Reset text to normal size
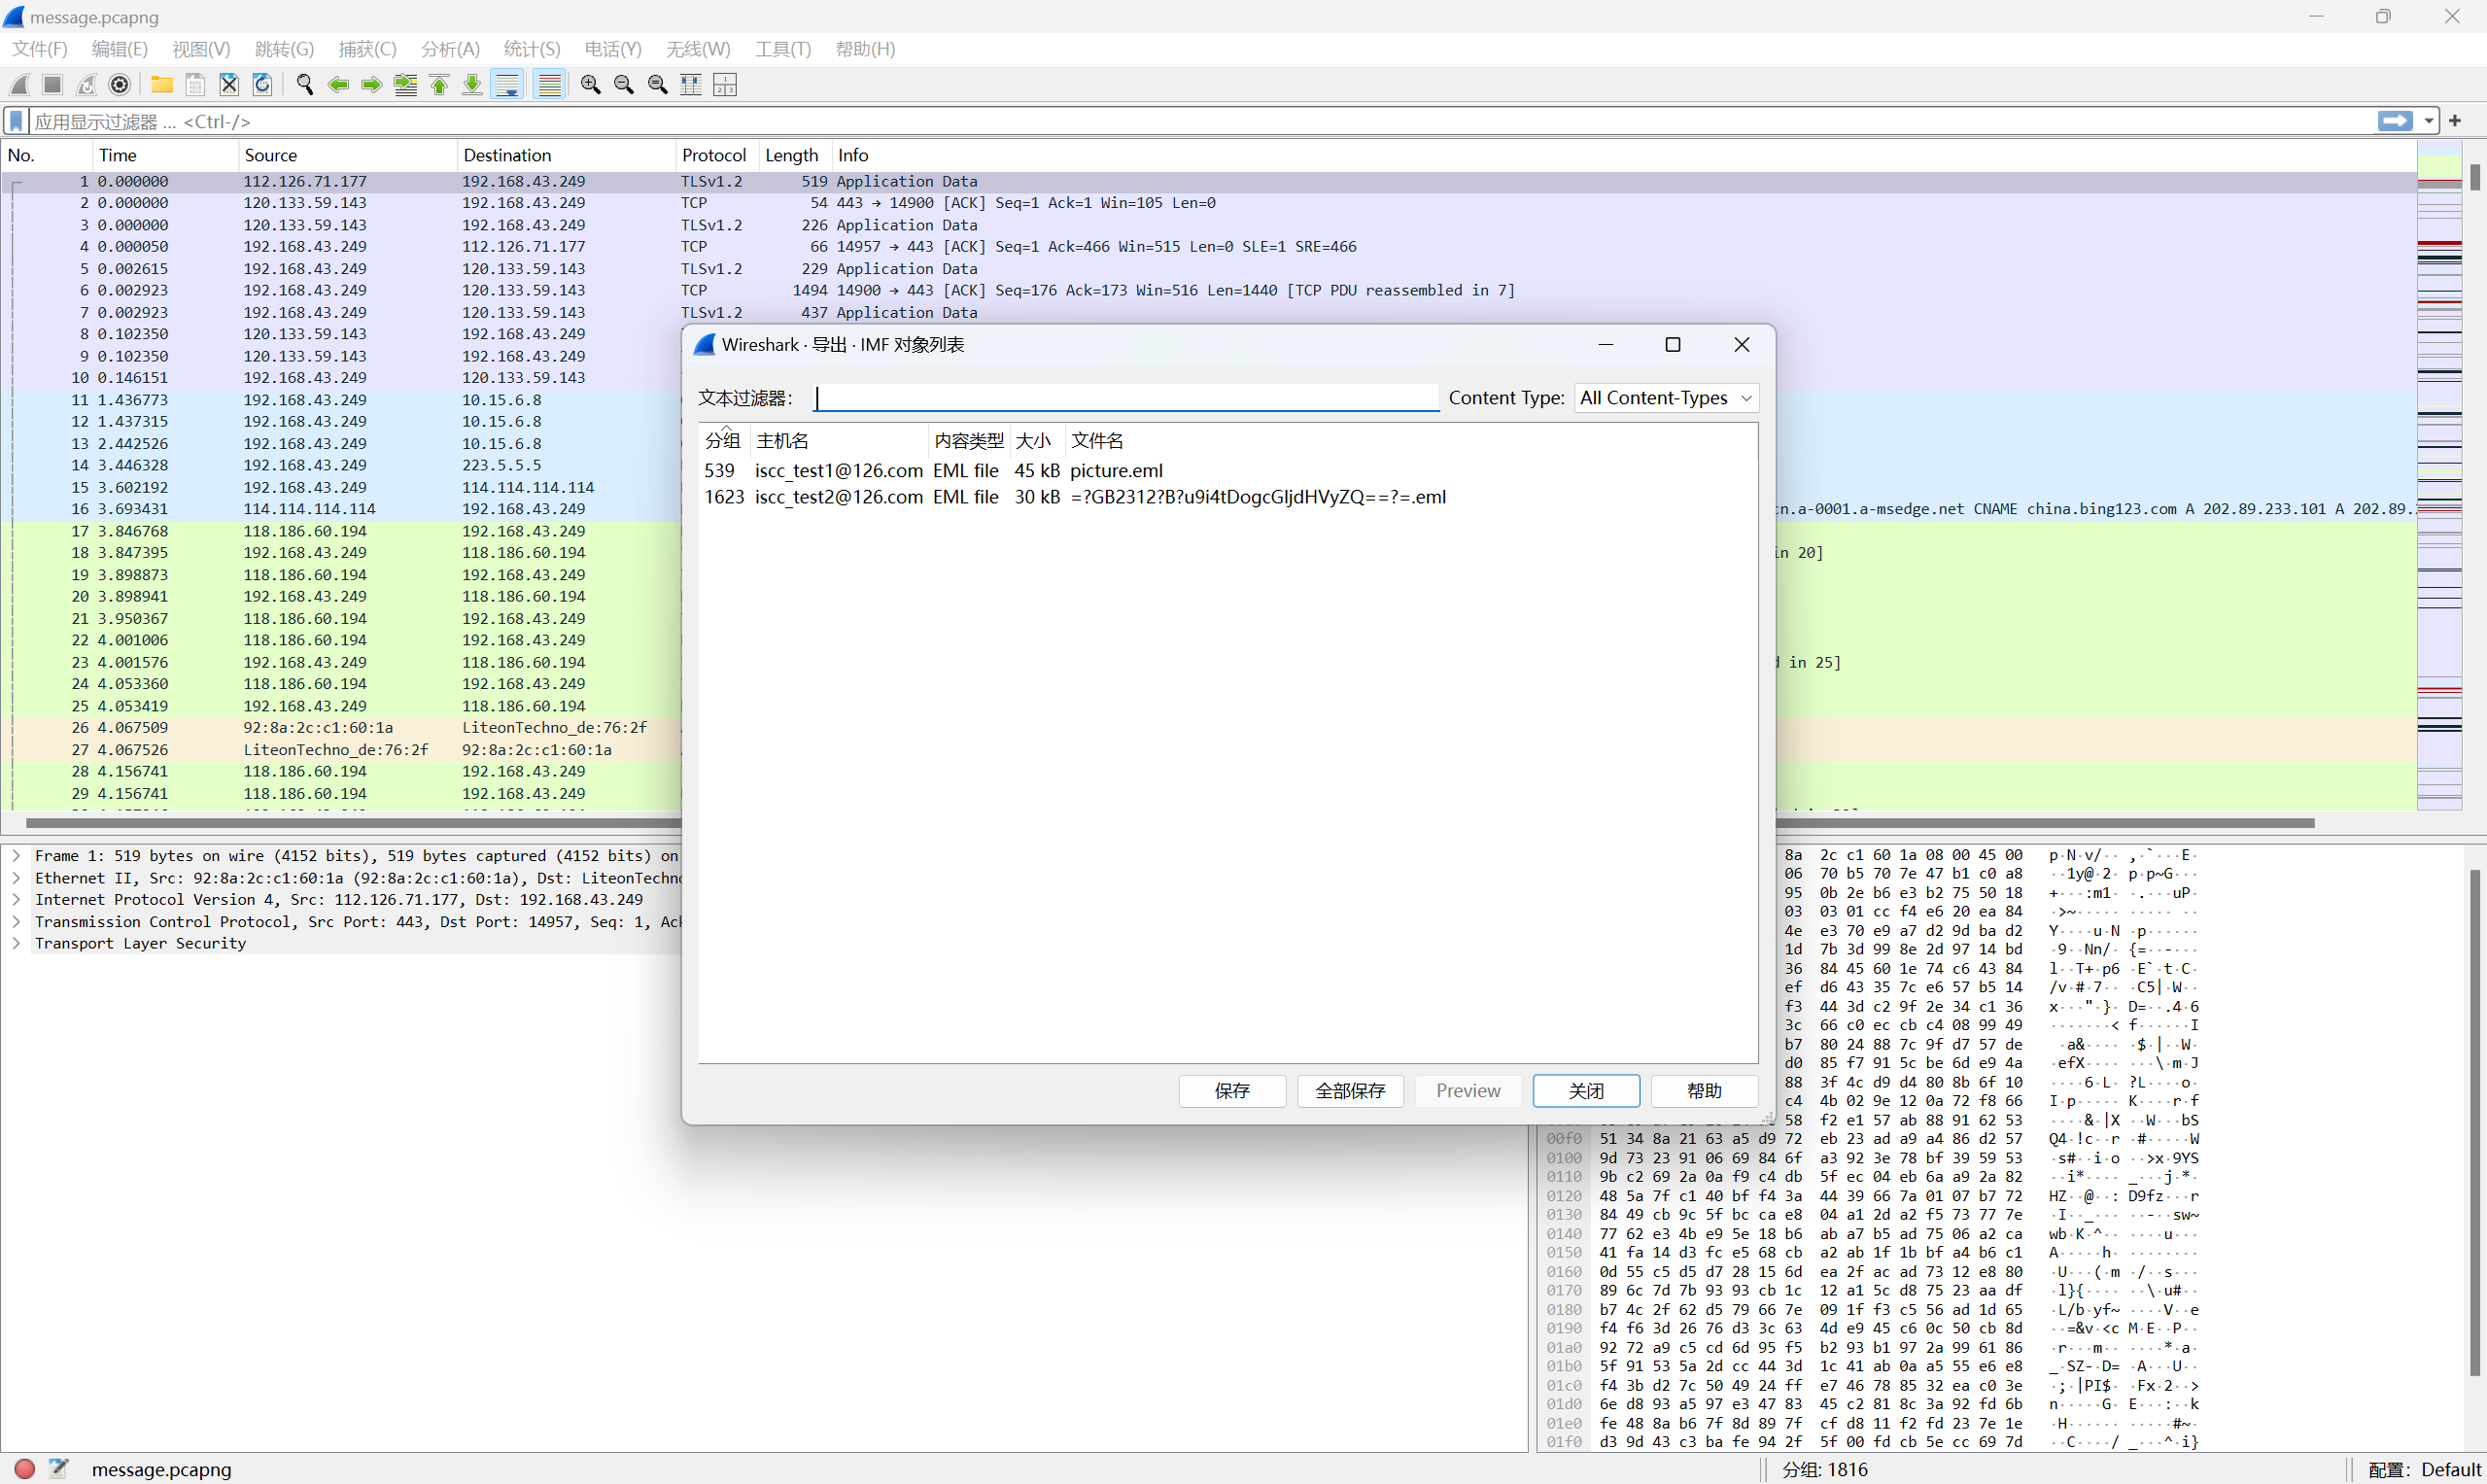Screen dimensions: 2487x1484 pos(658,85)
